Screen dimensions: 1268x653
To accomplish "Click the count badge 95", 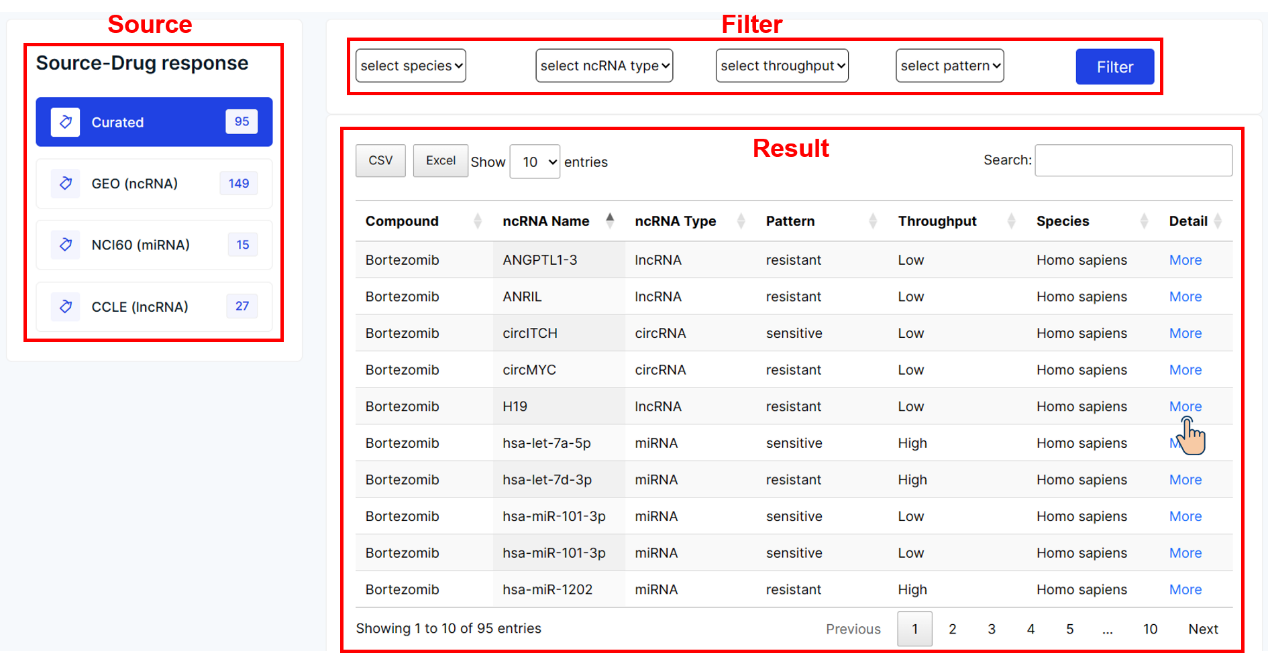I will pos(241,122).
